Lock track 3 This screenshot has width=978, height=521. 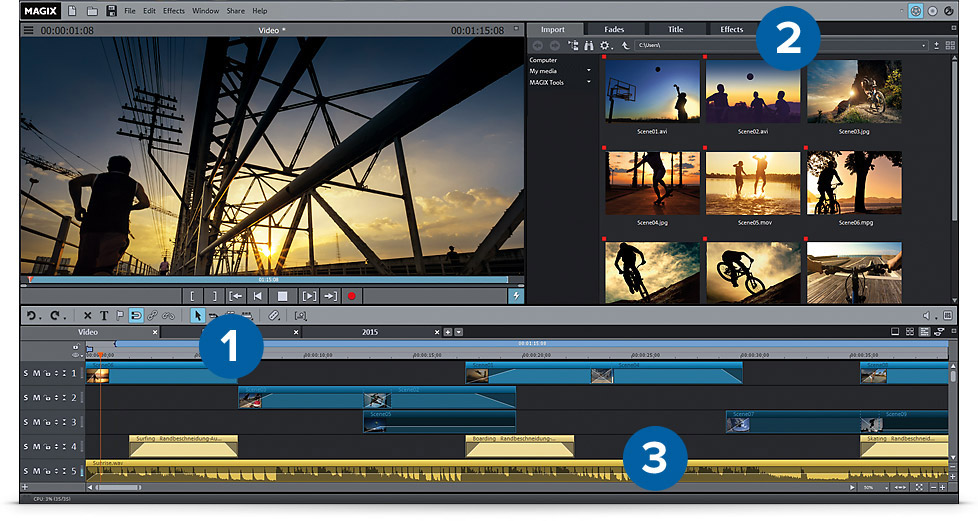47,422
